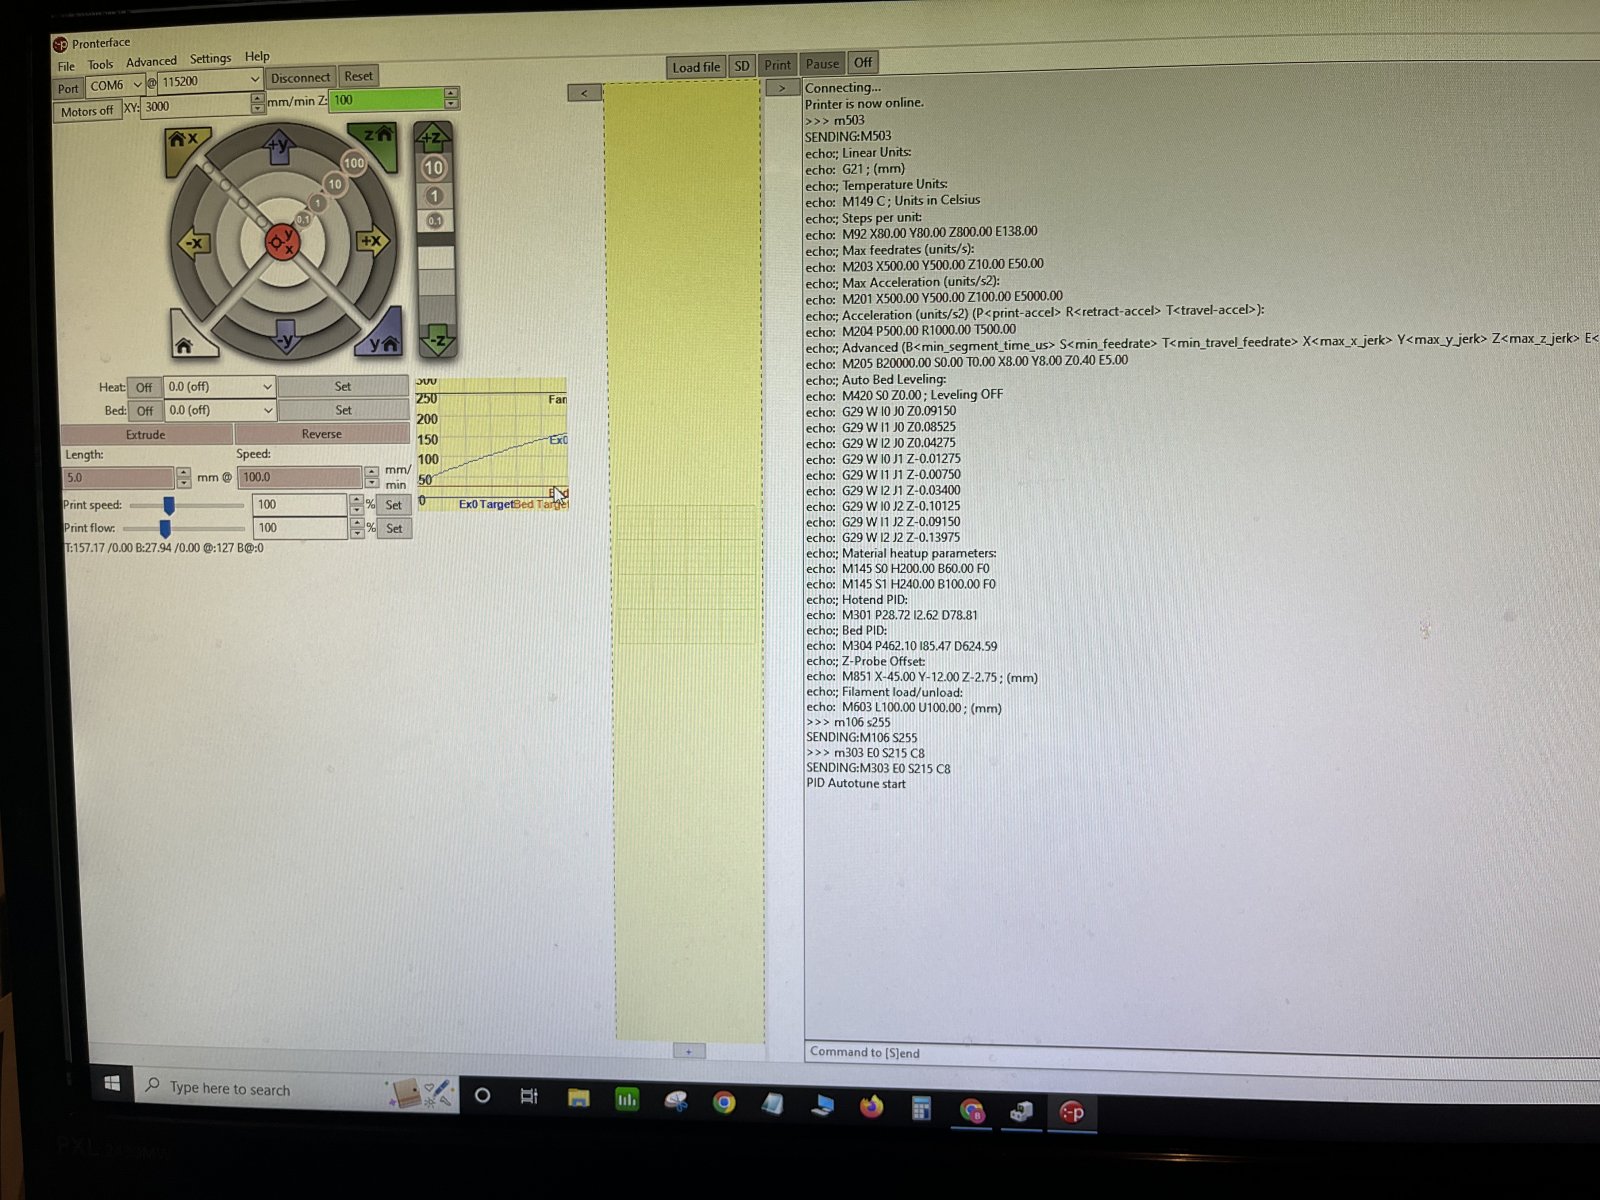Image resolution: width=1600 pixels, height=1200 pixels.
Task: Click the Print speed slider handle
Action: pyautogui.click(x=169, y=505)
